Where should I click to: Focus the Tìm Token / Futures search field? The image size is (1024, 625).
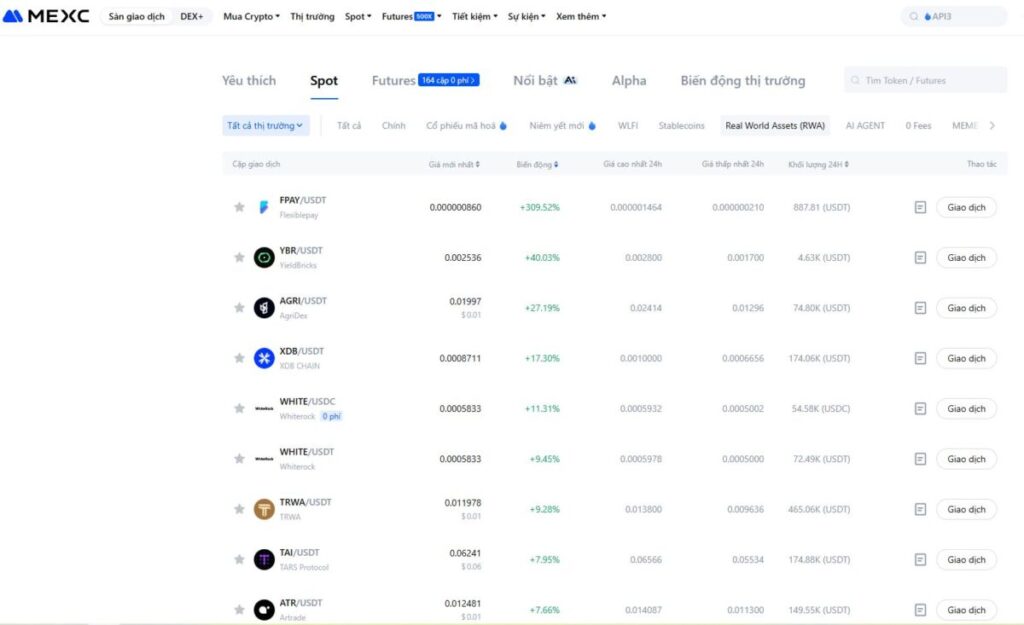pyautogui.click(x=925, y=80)
